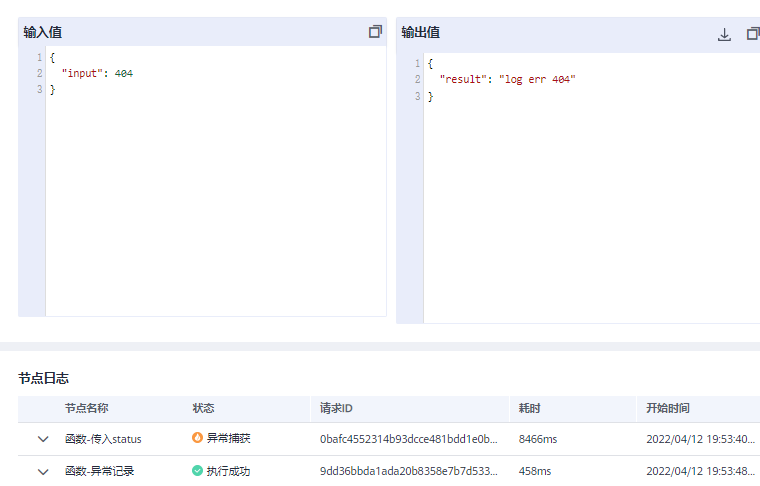Click the "input": 404 line in input editor

[x=97, y=74]
